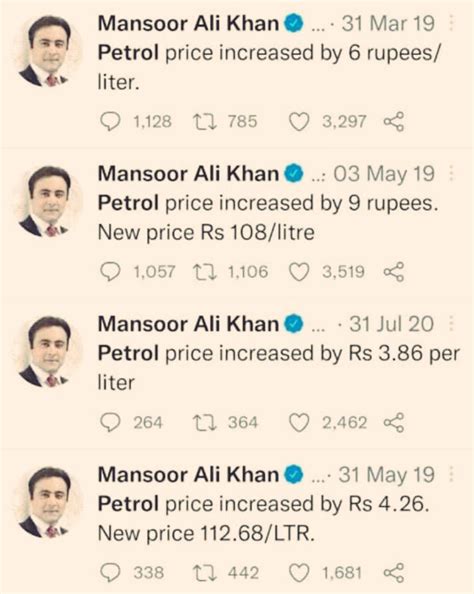The image size is (474, 594).
Task: Open profile photo on the 31 Jul 20 tweet
Action: pos(49,351)
